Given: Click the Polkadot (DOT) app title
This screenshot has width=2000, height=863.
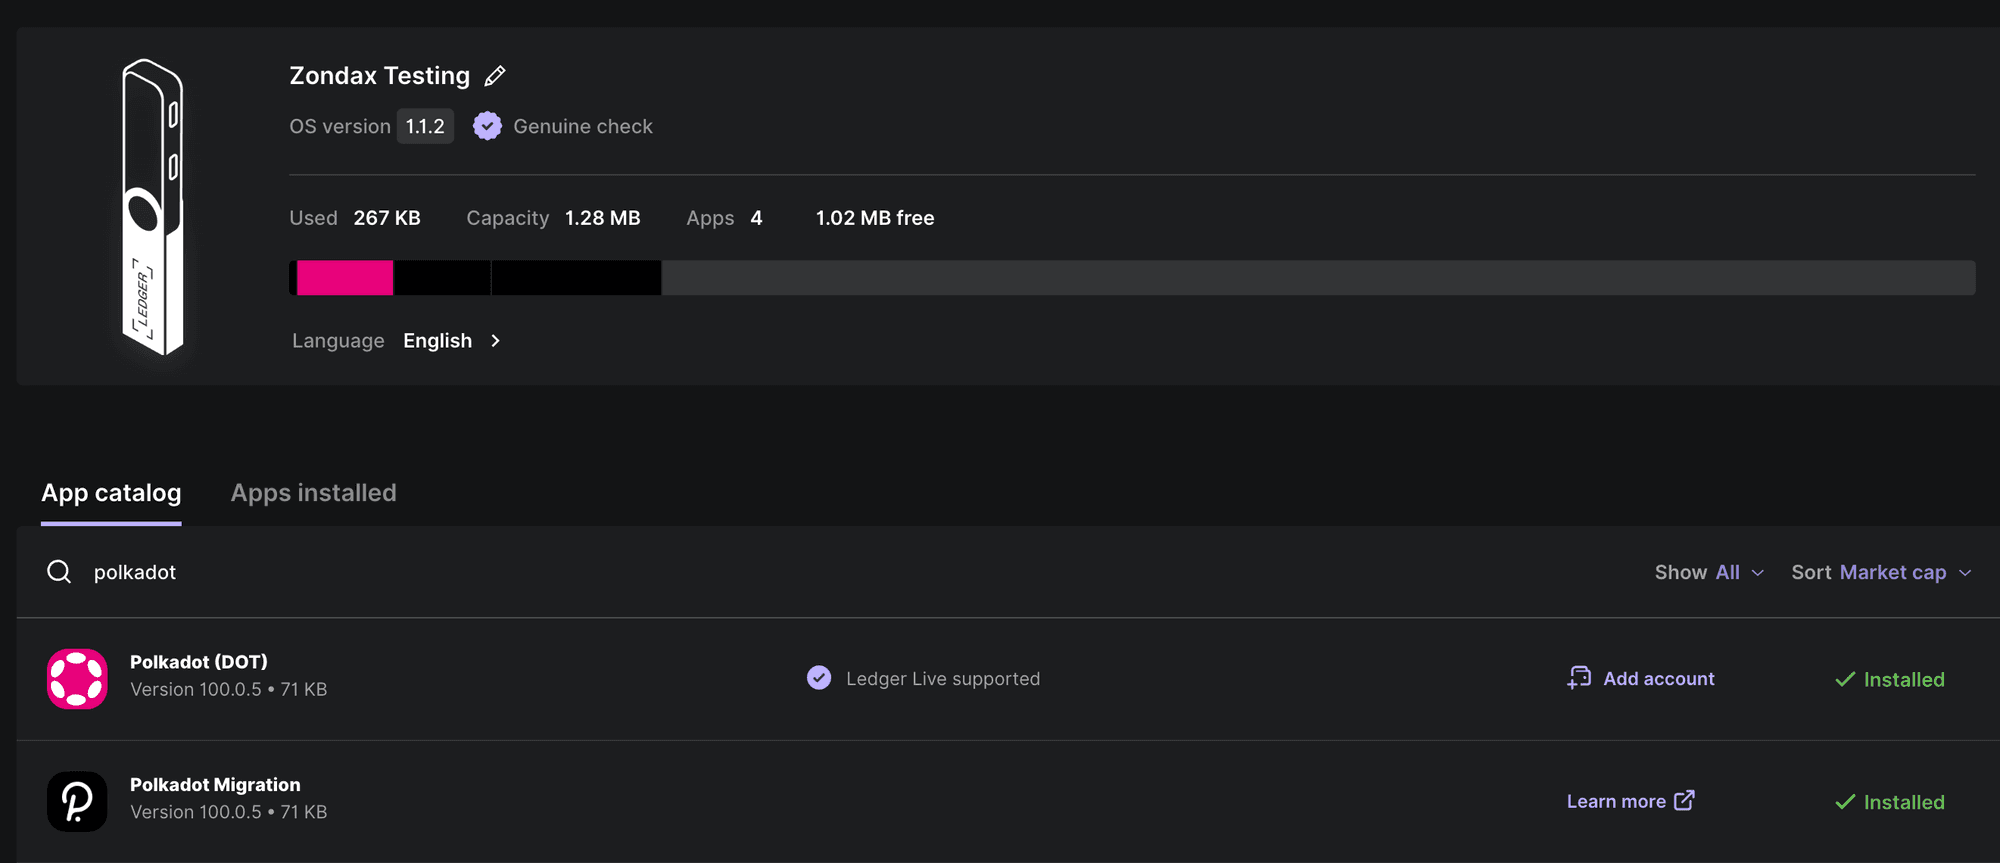Looking at the screenshot, I should tap(199, 662).
